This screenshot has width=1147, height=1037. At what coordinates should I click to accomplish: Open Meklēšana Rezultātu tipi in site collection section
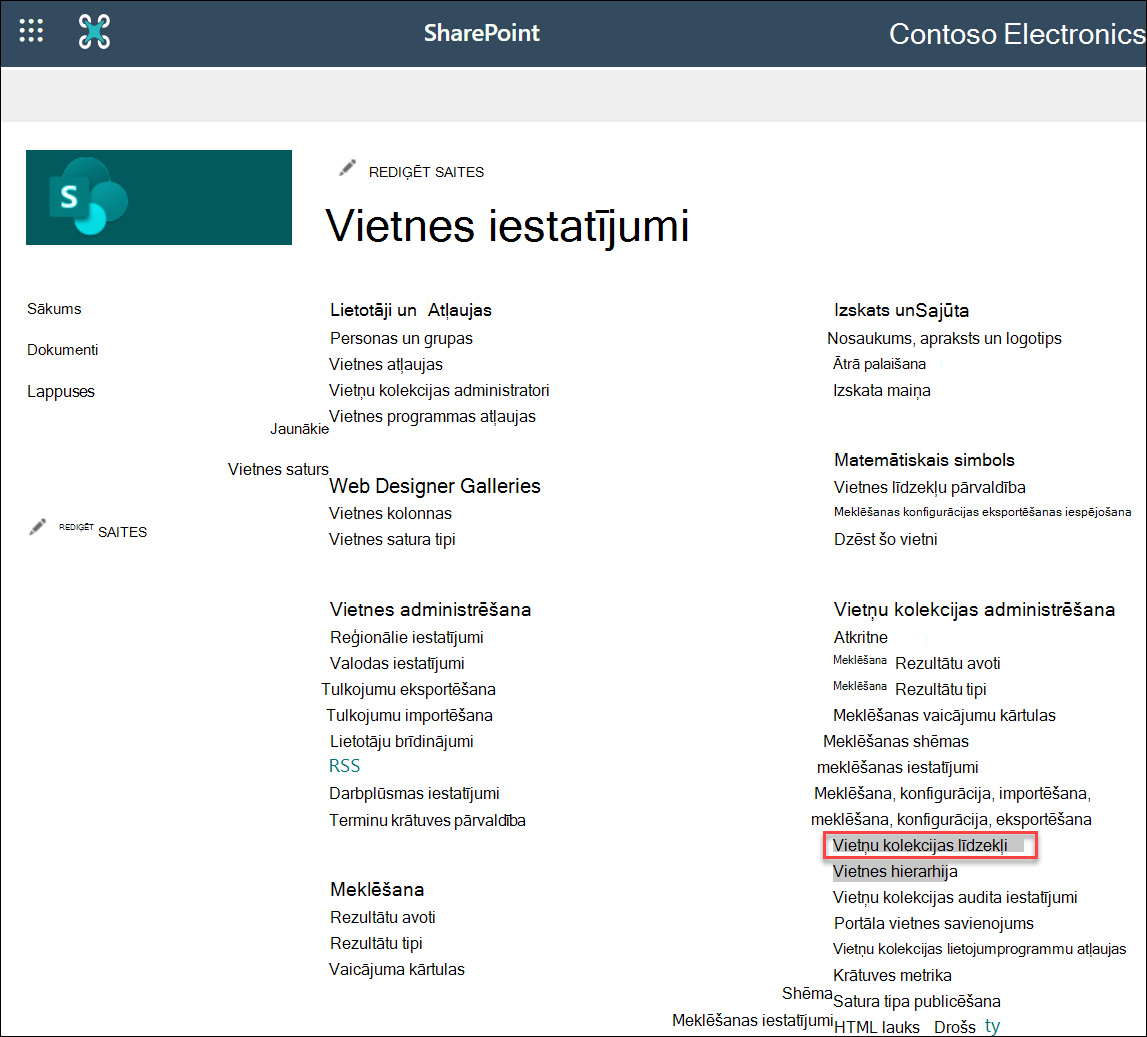pos(909,689)
